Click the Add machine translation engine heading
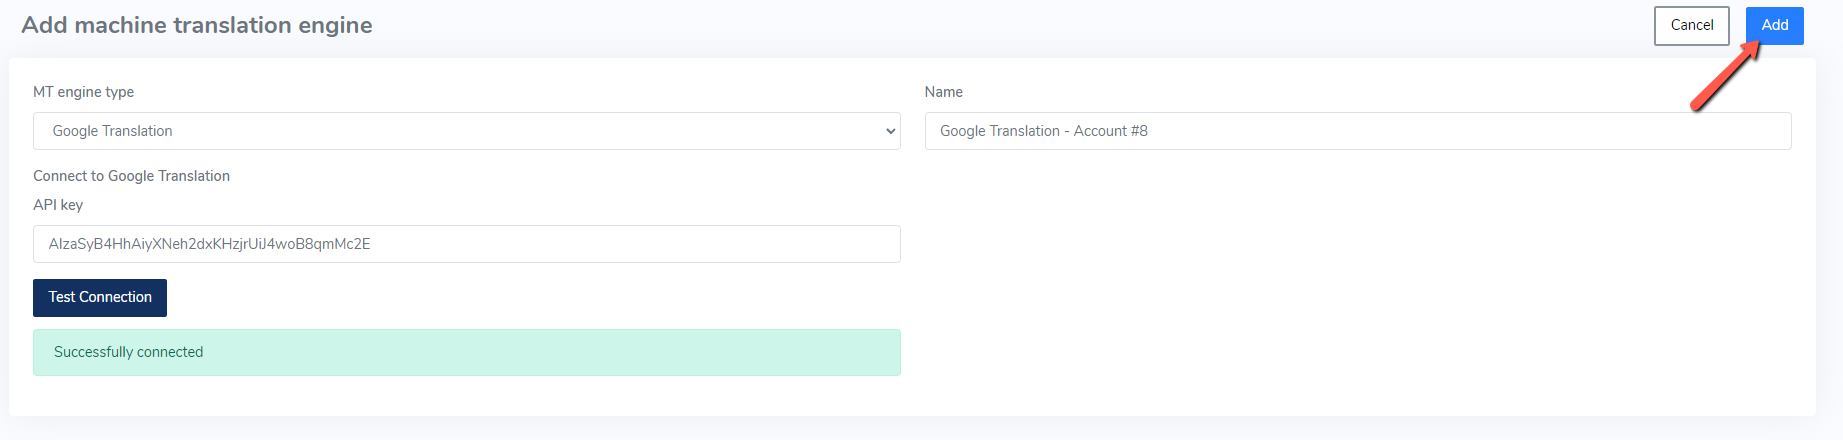The image size is (1843, 440). pos(197,25)
